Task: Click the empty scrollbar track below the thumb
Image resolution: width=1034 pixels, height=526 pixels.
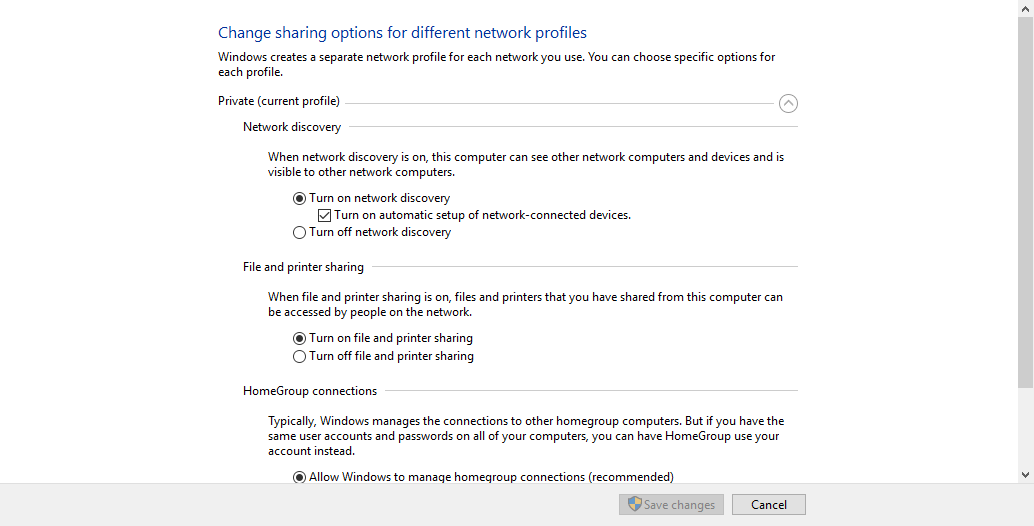Action: 1025,430
